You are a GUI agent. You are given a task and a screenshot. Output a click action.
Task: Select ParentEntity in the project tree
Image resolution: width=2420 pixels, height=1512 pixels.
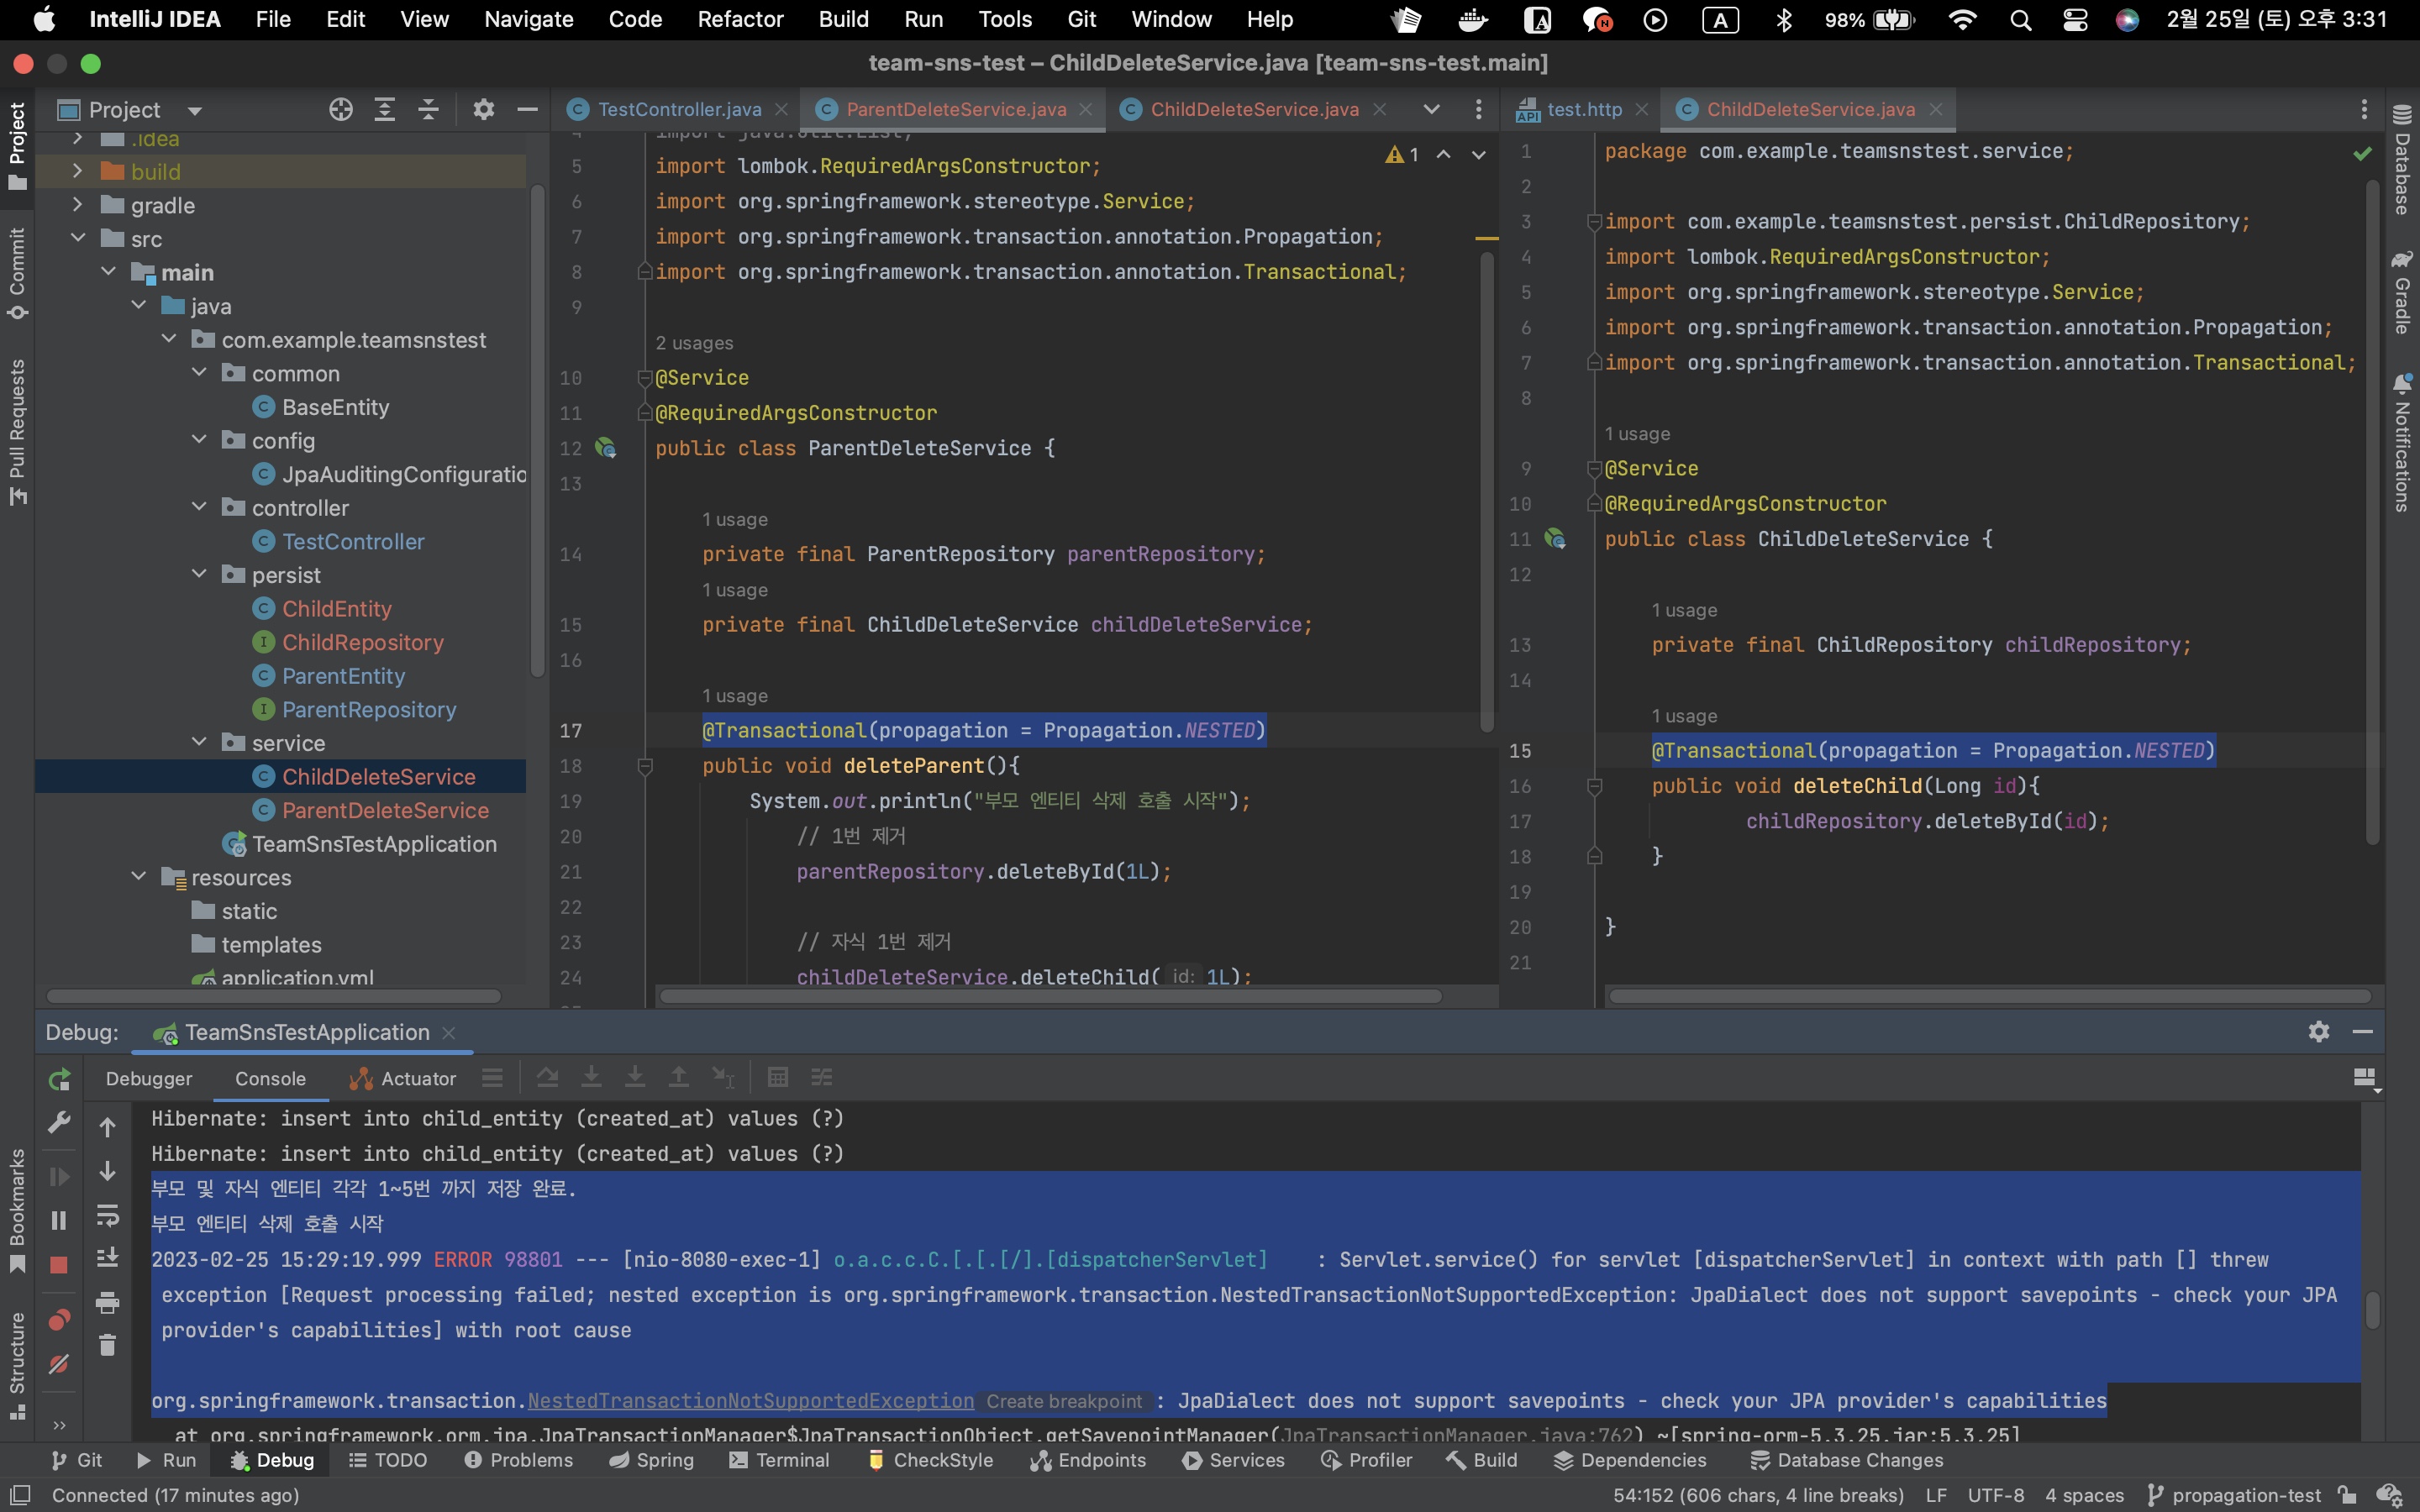click(x=343, y=676)
